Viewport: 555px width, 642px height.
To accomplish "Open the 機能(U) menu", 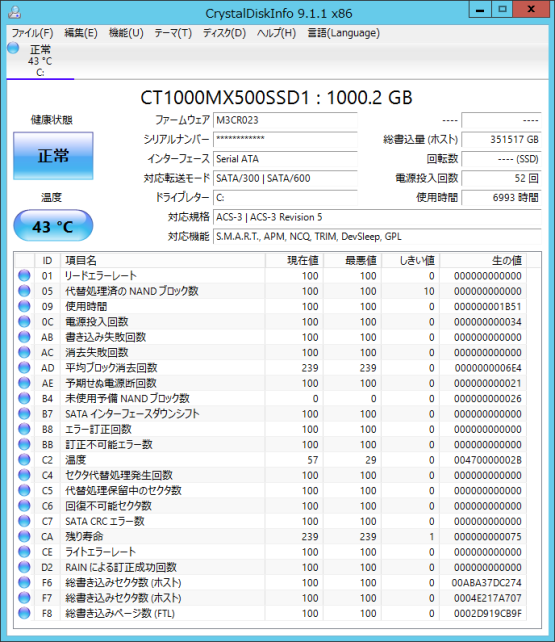I will [x=126, y=33].
